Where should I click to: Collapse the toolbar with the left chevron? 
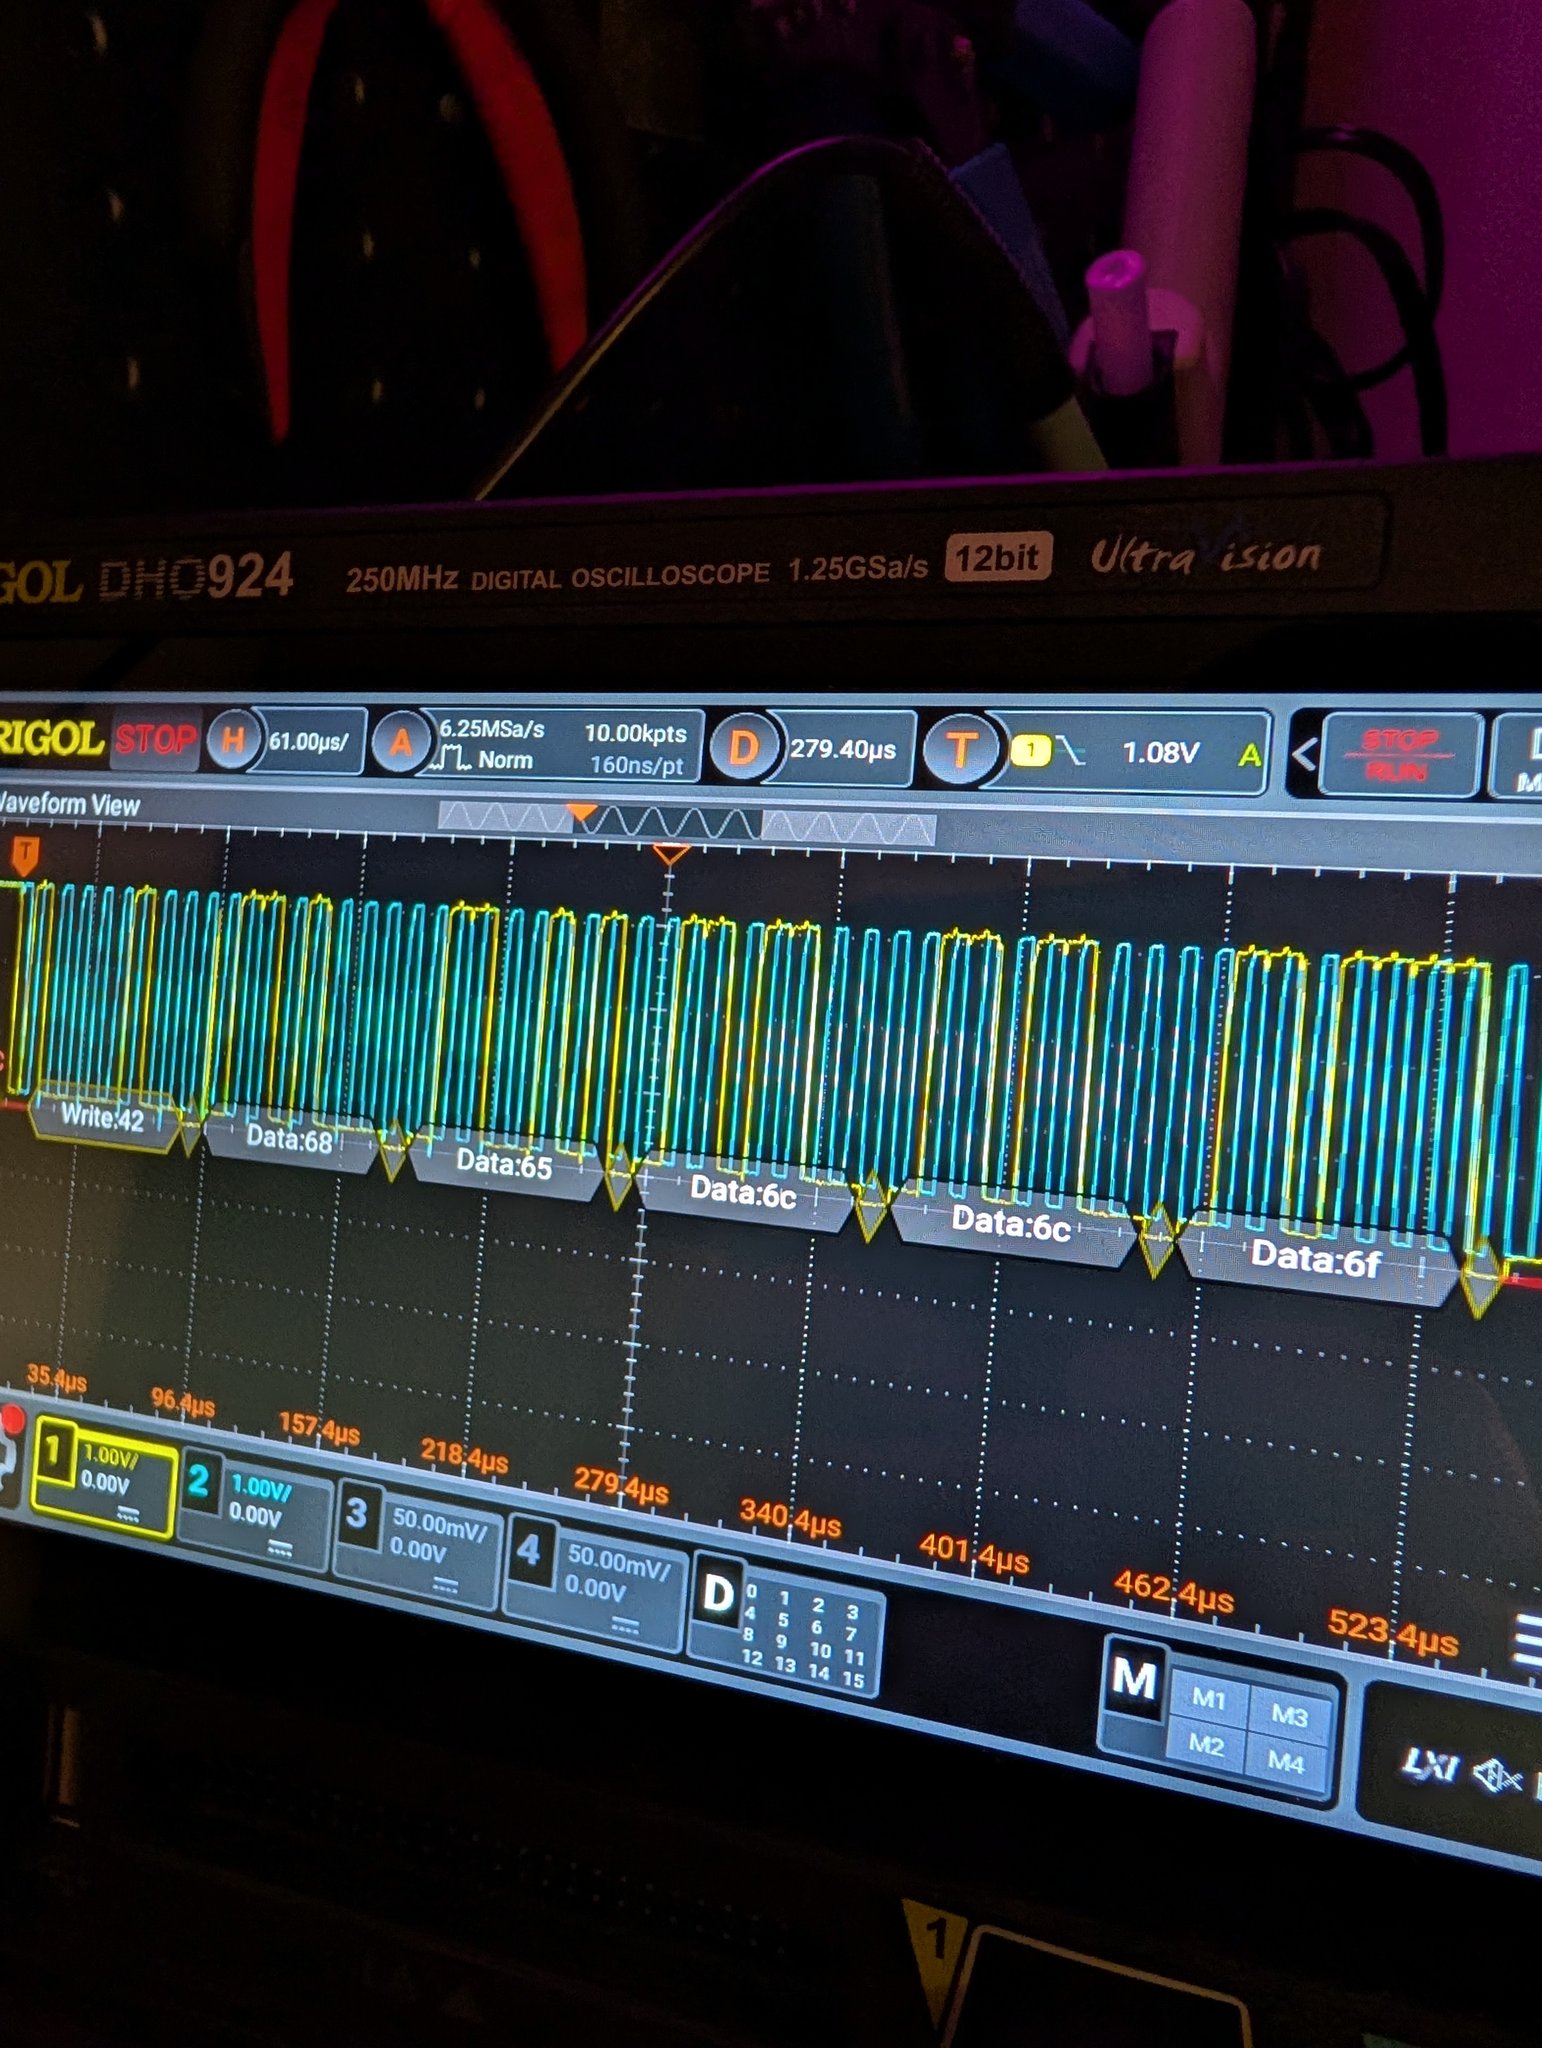pos(1303,754)
